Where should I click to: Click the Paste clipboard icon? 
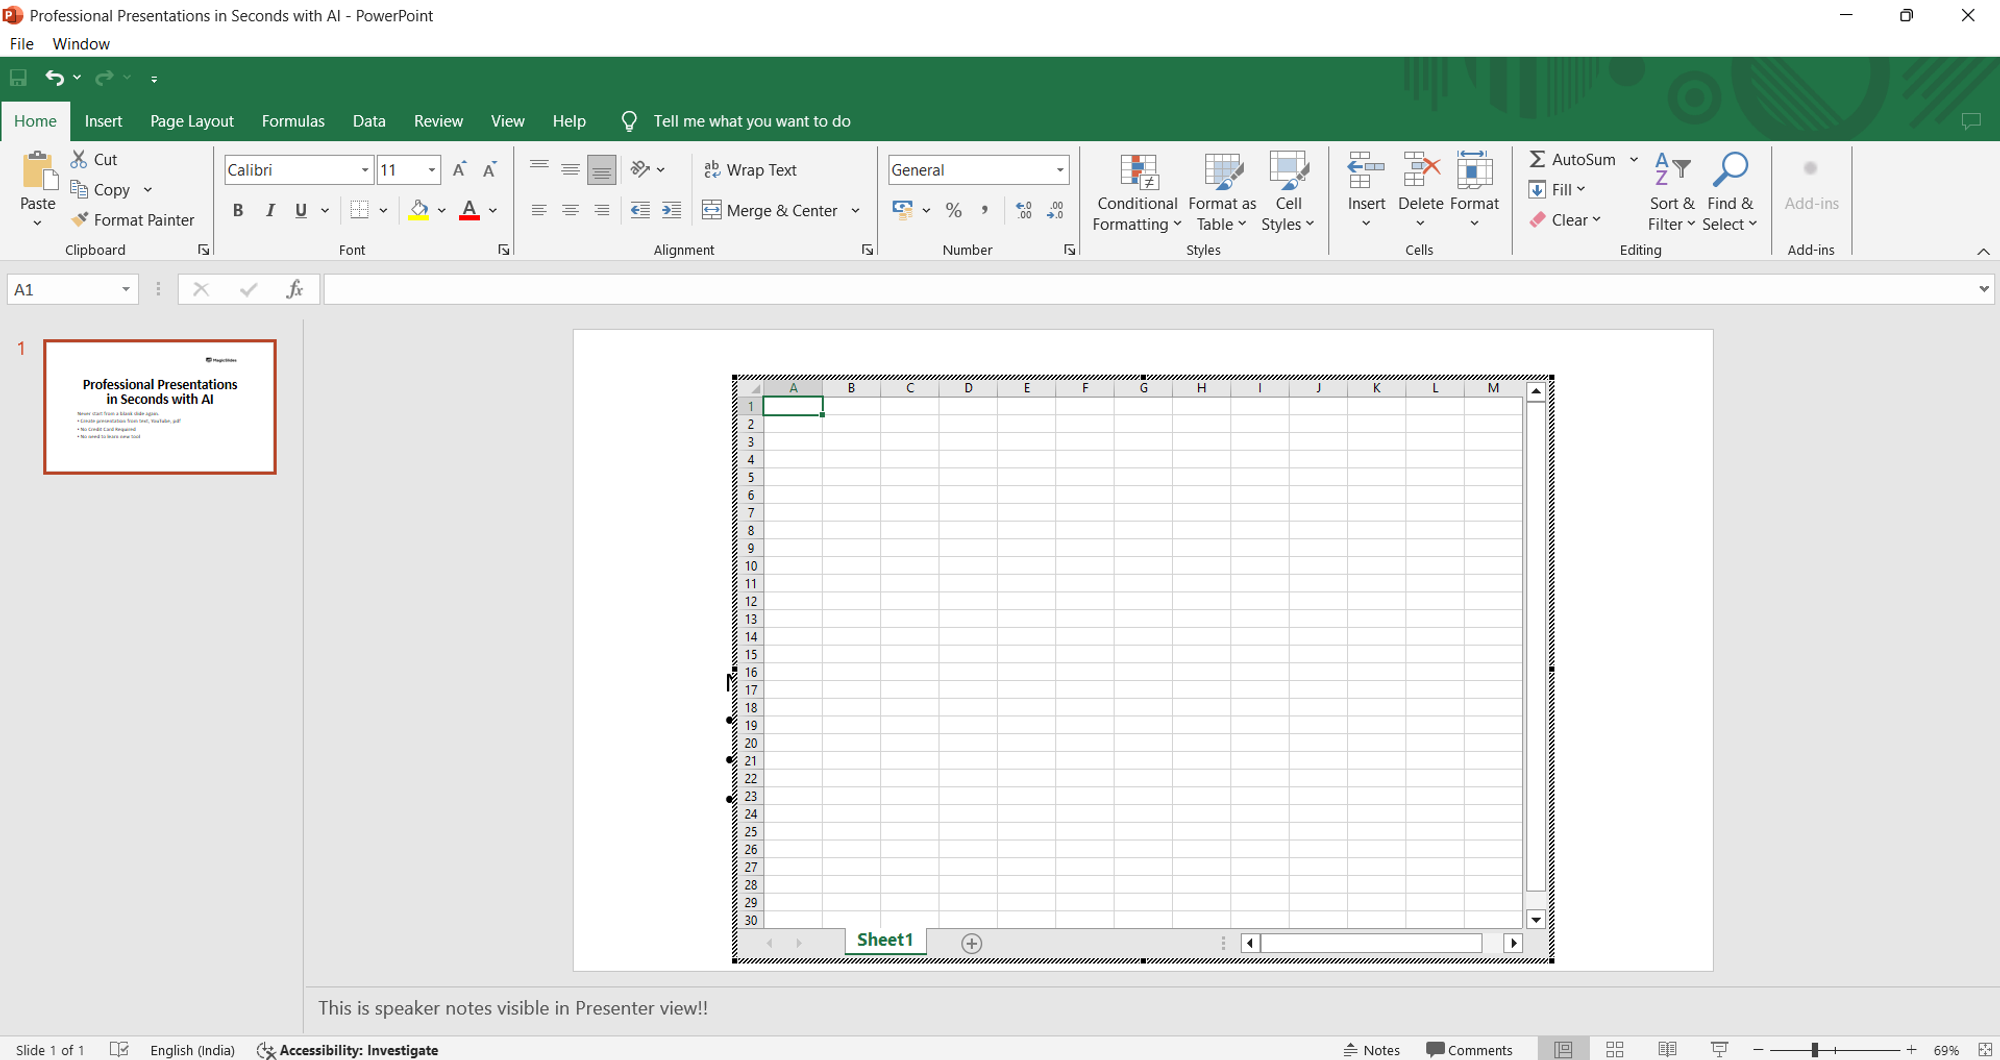[38, 172]
